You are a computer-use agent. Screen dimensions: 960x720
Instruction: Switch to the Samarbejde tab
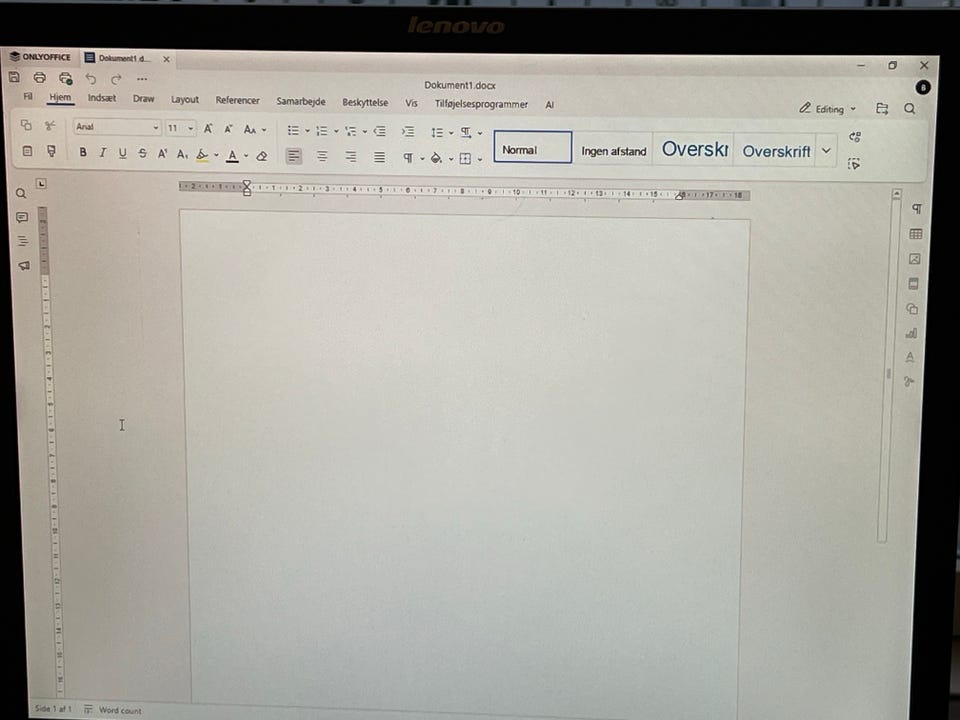[301, 101]
